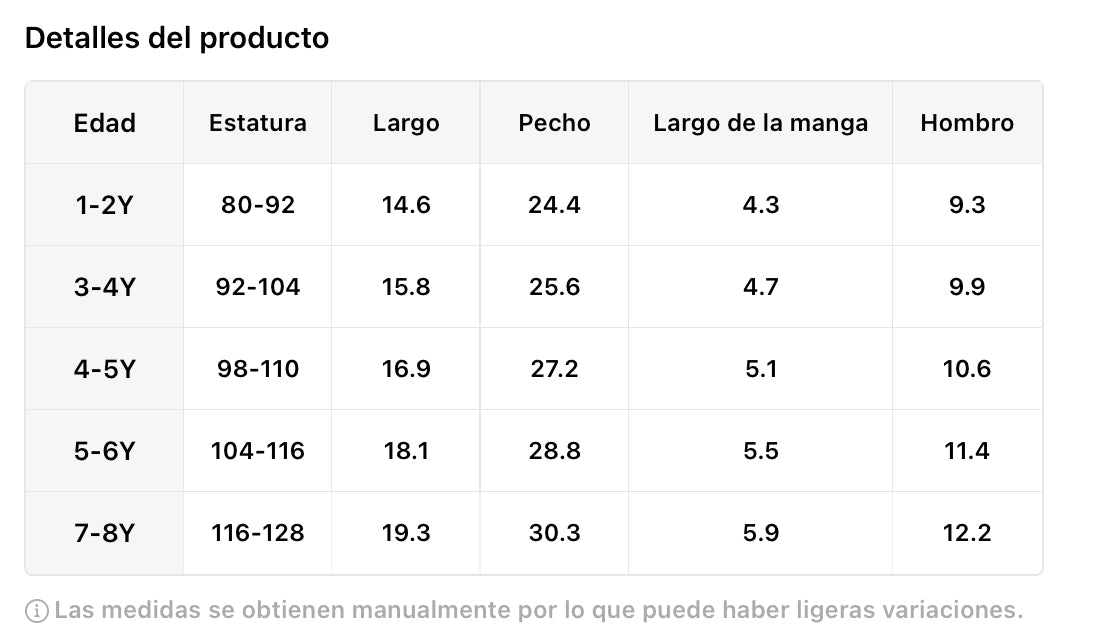Select the 7-8Y age row label
Screen dimensions: 1107x640
(104, 533)
